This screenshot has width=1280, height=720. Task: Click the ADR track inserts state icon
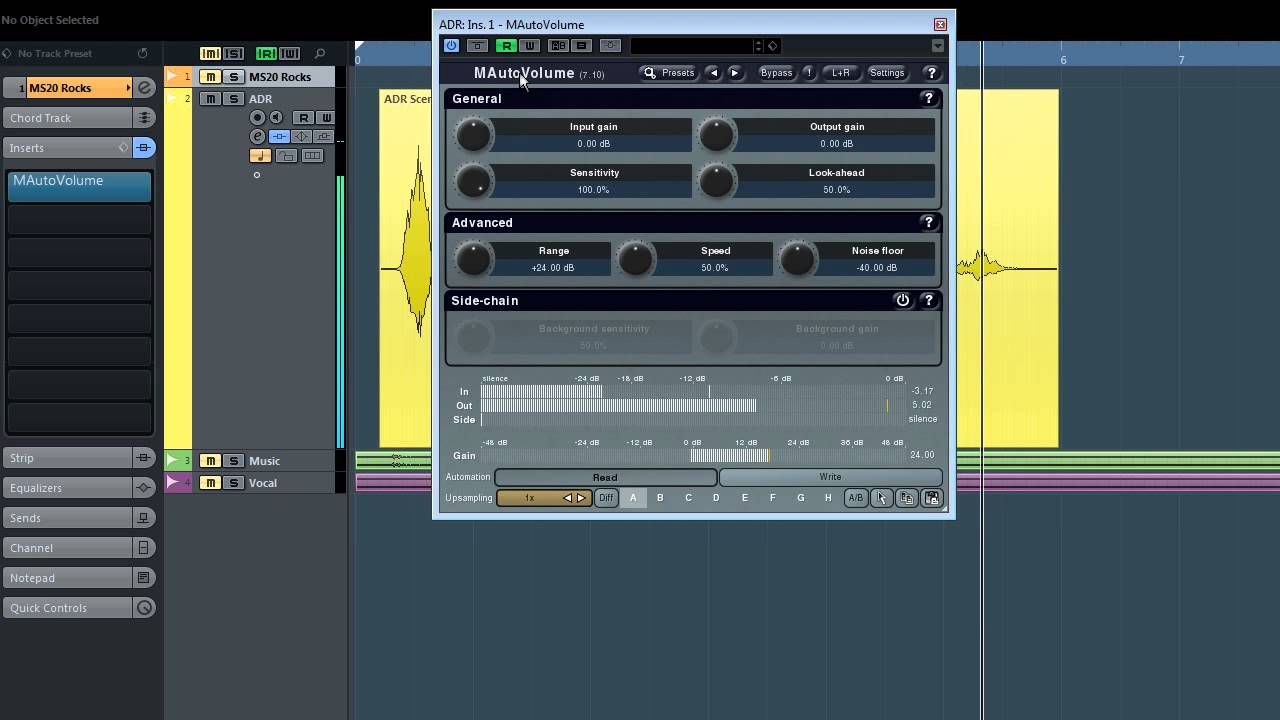(x=280, y=136)
